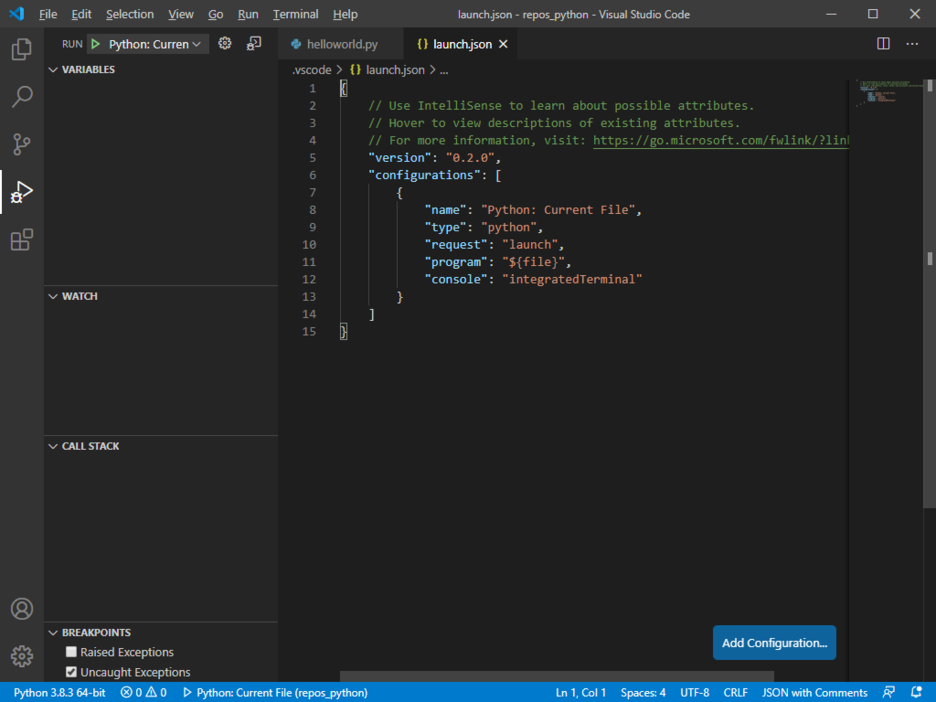The width and height of the screenshot is (936, 702).
Task: Click Python: Current File (repos_python) status item
Action: [275, 692]
